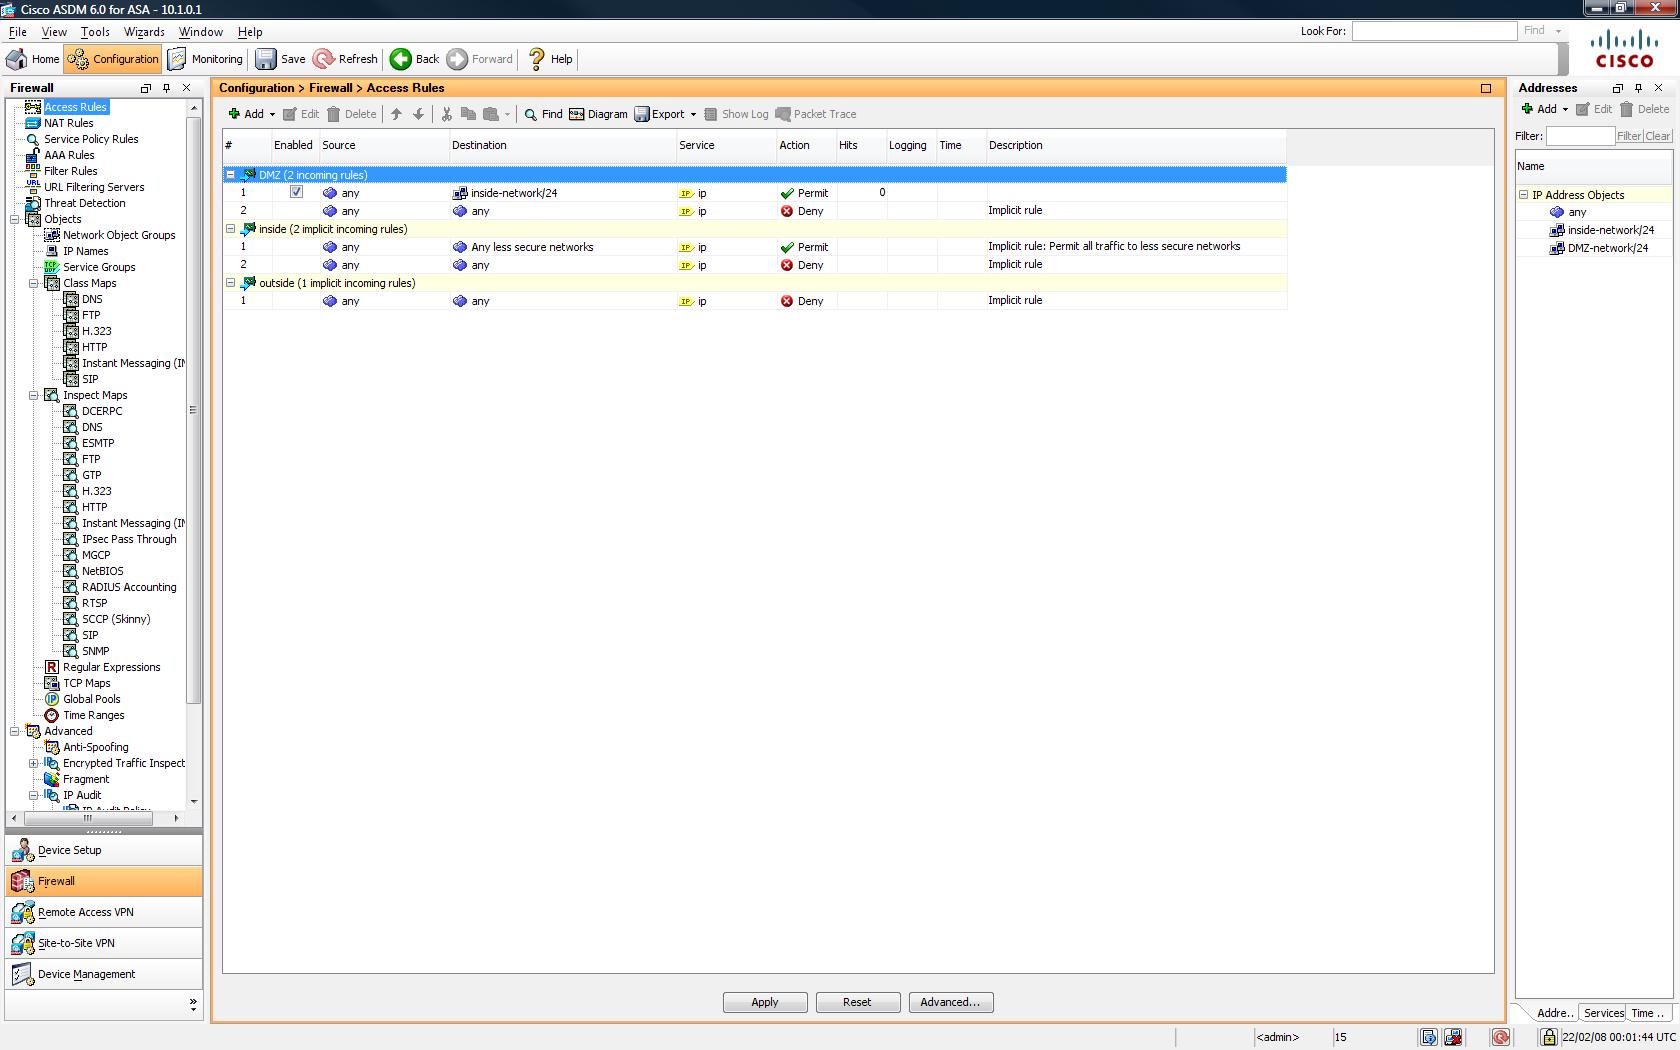Click the red status icon in status bar
The image size is (1680, 1050).
pos(1500,1037)
